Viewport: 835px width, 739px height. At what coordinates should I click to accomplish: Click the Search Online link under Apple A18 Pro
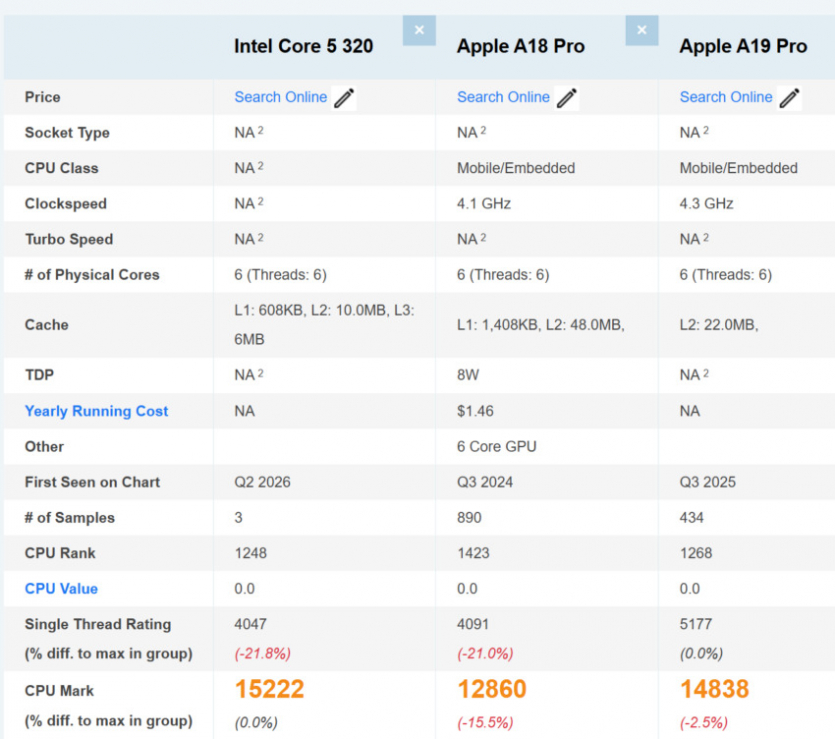(503, 97)
